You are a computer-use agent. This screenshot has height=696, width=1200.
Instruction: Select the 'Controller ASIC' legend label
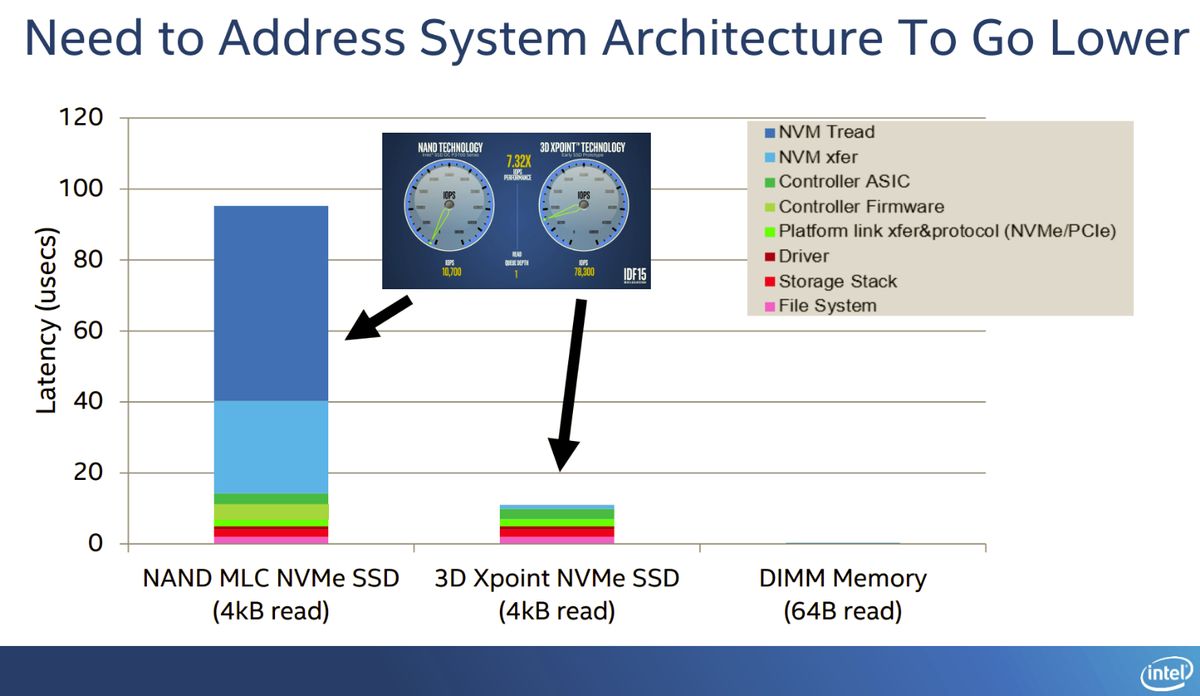(x=845, y=182)
